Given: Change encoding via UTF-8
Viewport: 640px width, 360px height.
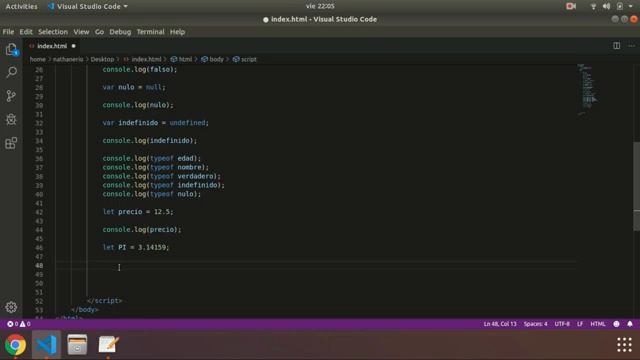Looking at the screenshot, I should point(562,324).
